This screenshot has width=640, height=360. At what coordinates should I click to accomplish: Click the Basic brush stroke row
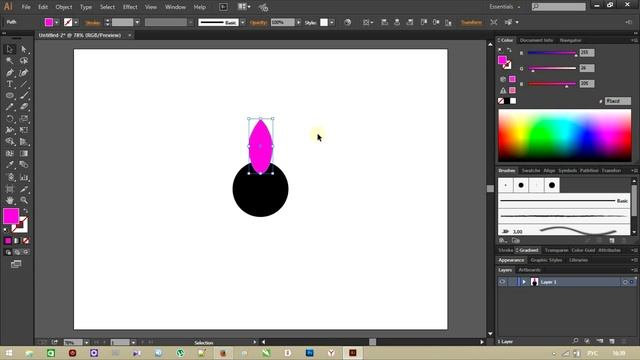[564, 201]
